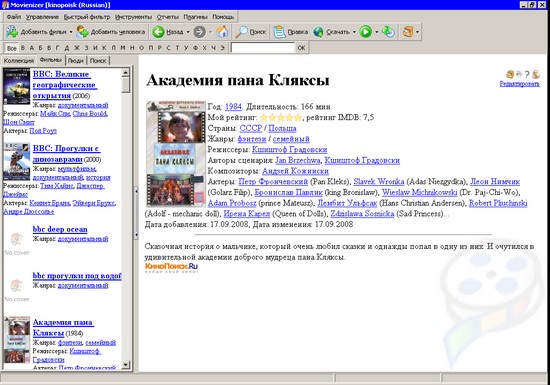Screen dimensions: 550x385
Task: Open the Инструменты menu
Action: [133, 16]
